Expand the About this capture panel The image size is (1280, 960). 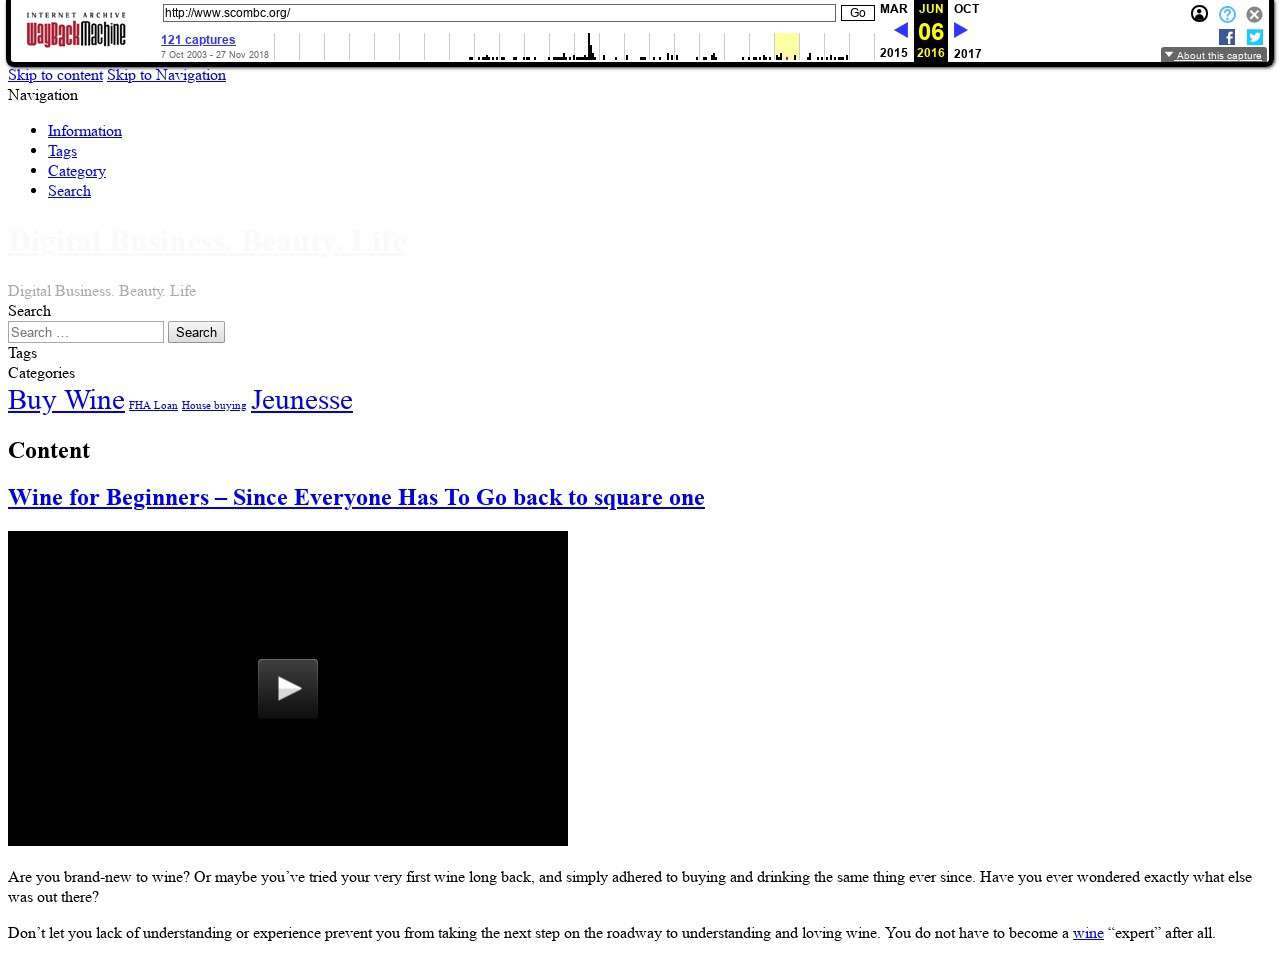(1212, 55)
